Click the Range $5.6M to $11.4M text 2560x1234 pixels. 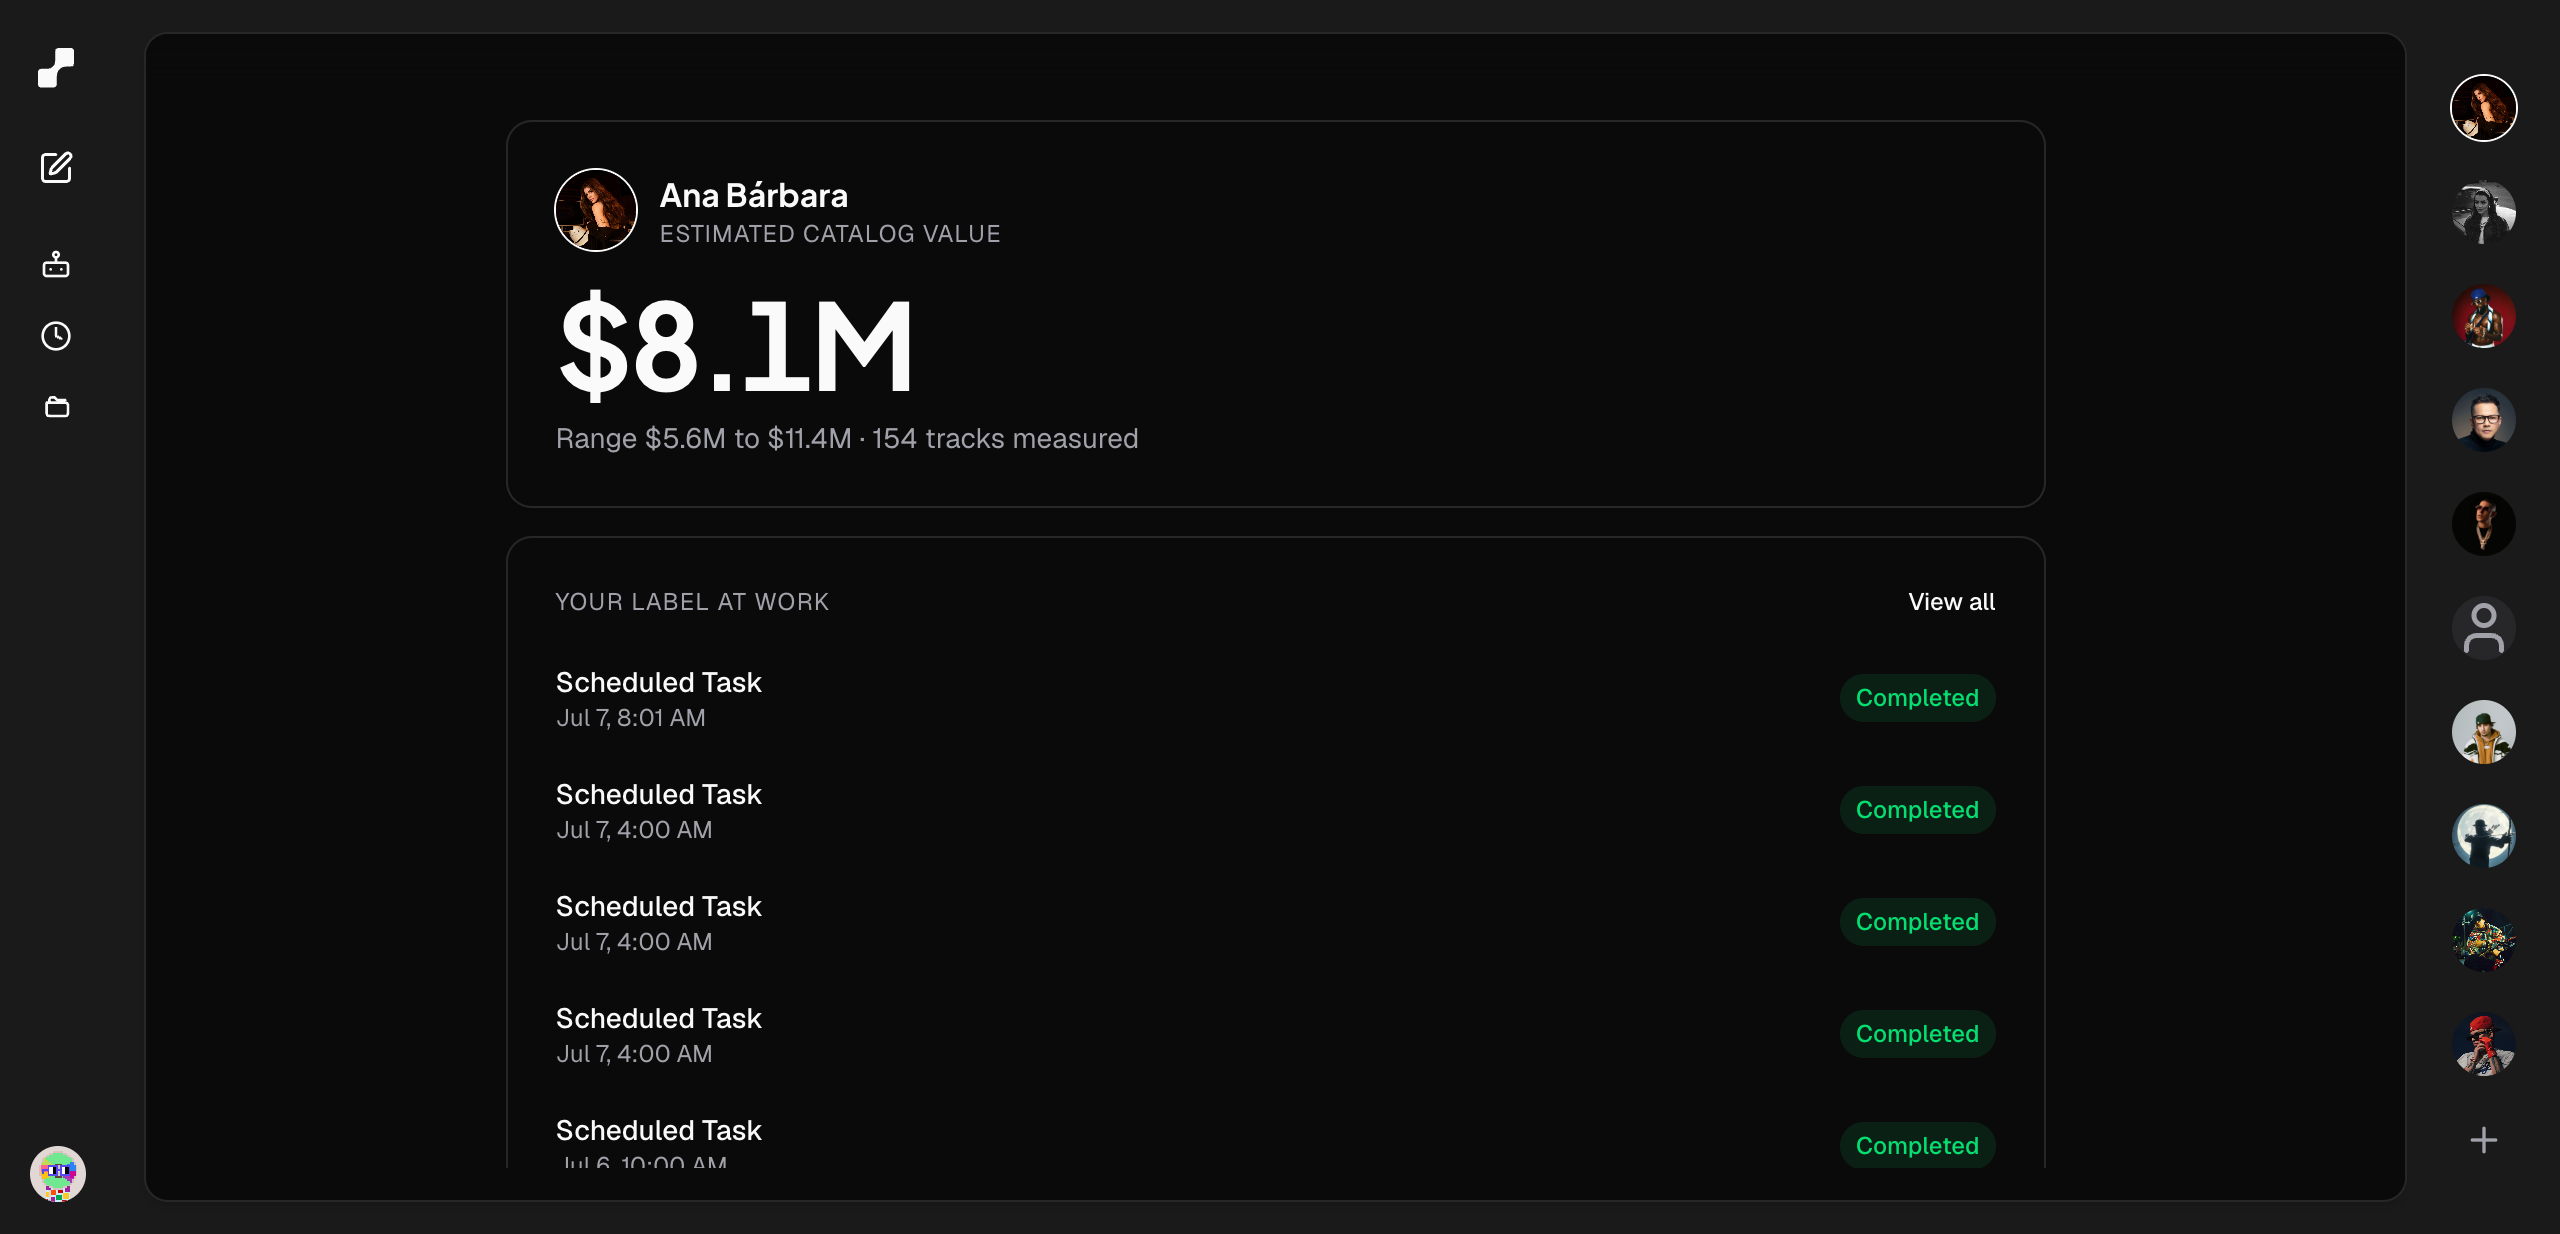(x=704, y=439)
